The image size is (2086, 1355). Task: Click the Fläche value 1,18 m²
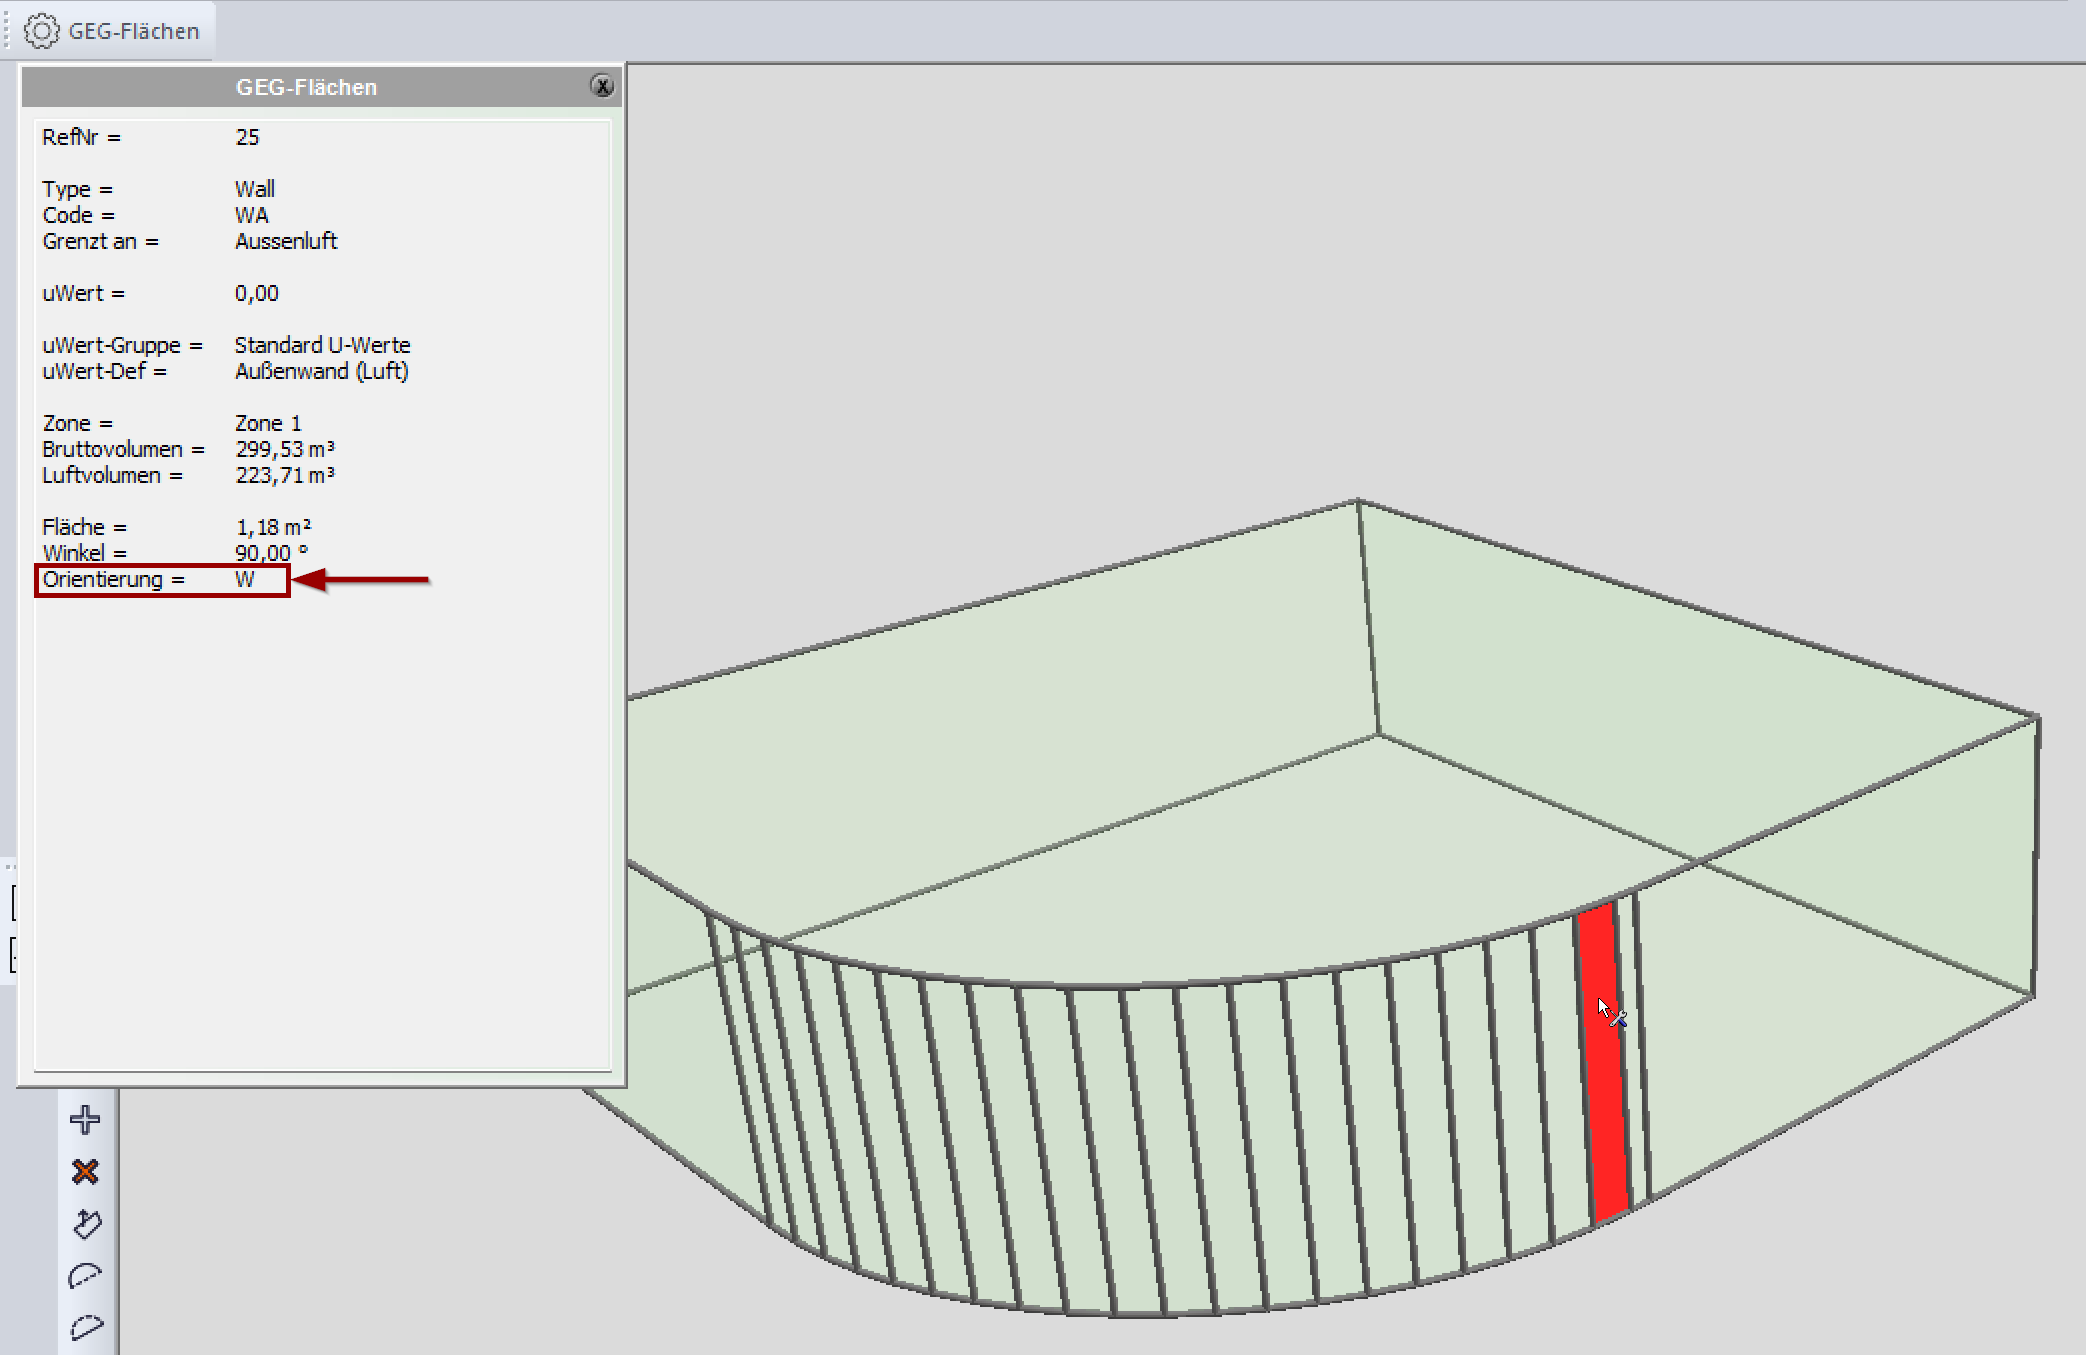(273, 527)
